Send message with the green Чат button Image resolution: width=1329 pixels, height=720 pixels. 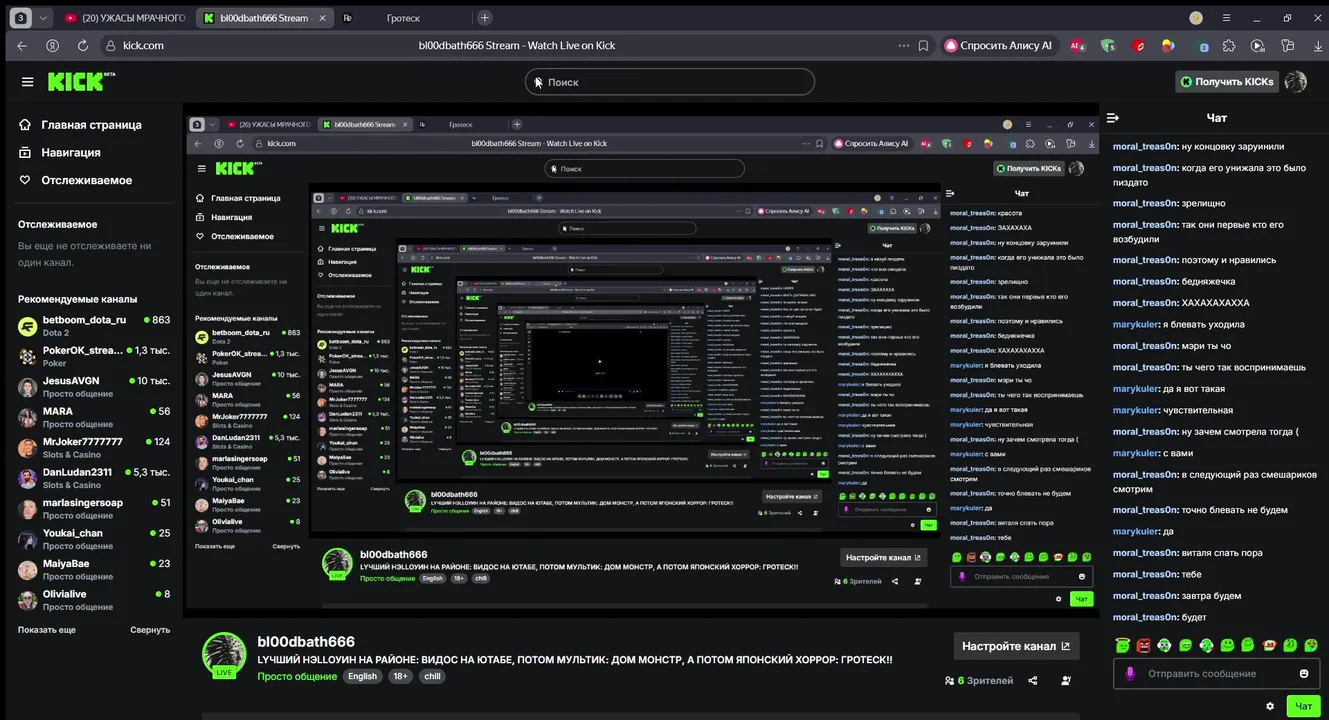coord(1304,706)
